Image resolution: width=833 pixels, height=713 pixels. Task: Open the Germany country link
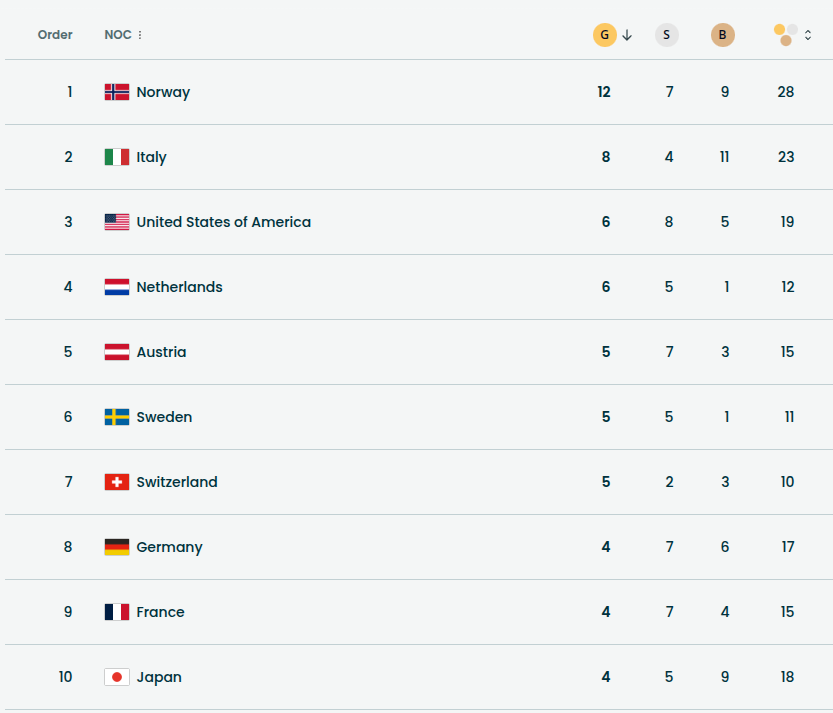[169, 547]
